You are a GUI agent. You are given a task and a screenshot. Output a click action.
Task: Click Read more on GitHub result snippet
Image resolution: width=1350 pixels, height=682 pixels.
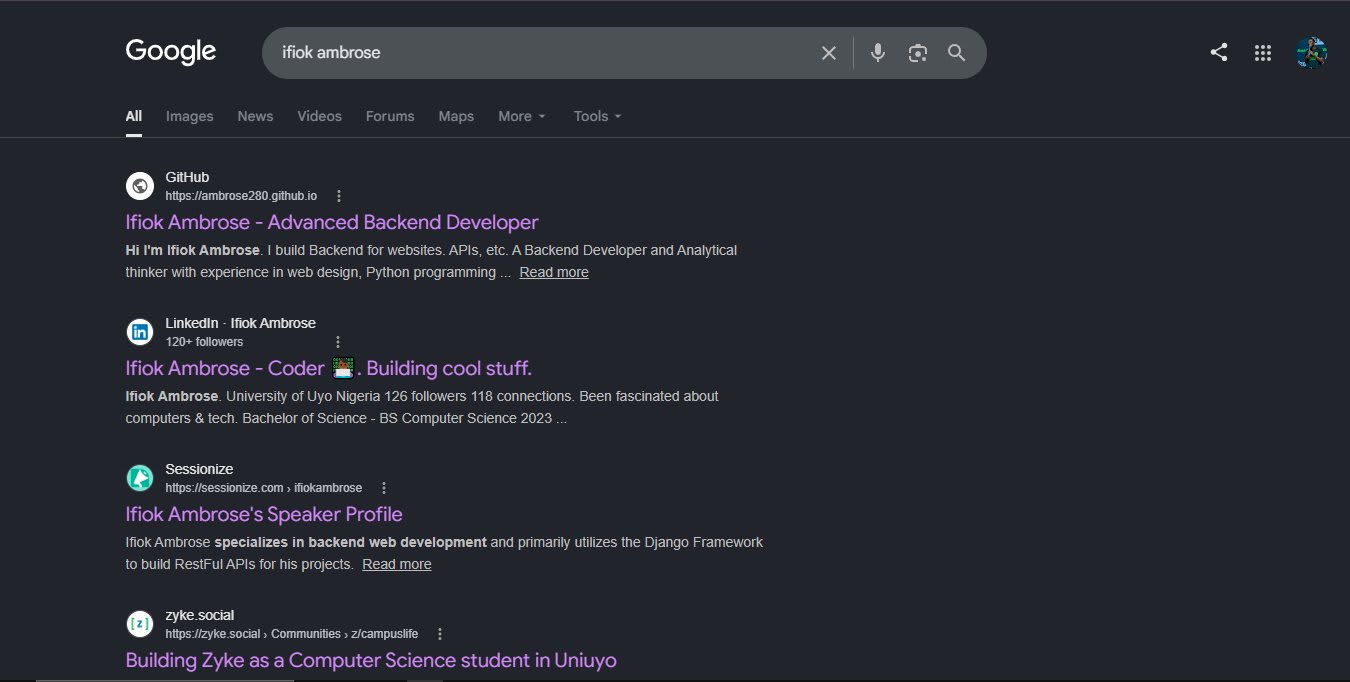pyautogui.click(x=554, y=272)
